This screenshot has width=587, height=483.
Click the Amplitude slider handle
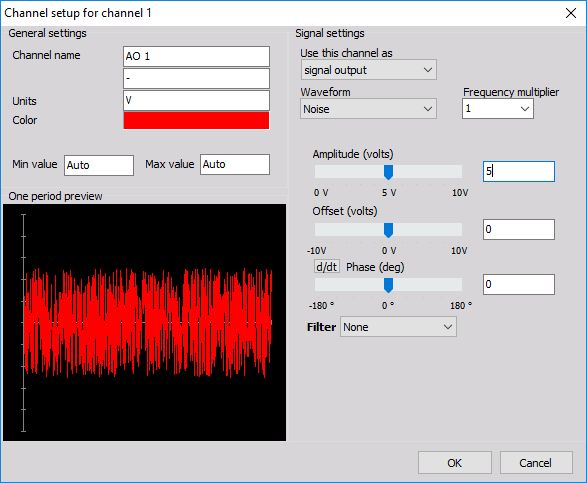389,172
